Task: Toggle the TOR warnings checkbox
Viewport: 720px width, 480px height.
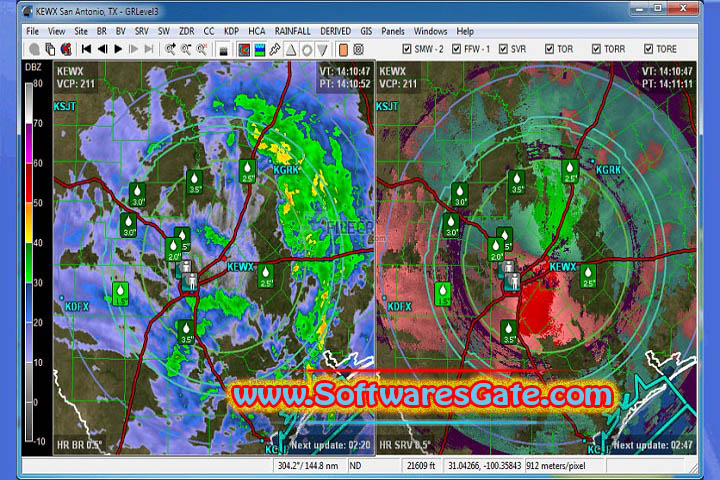Action: point(549,49)
